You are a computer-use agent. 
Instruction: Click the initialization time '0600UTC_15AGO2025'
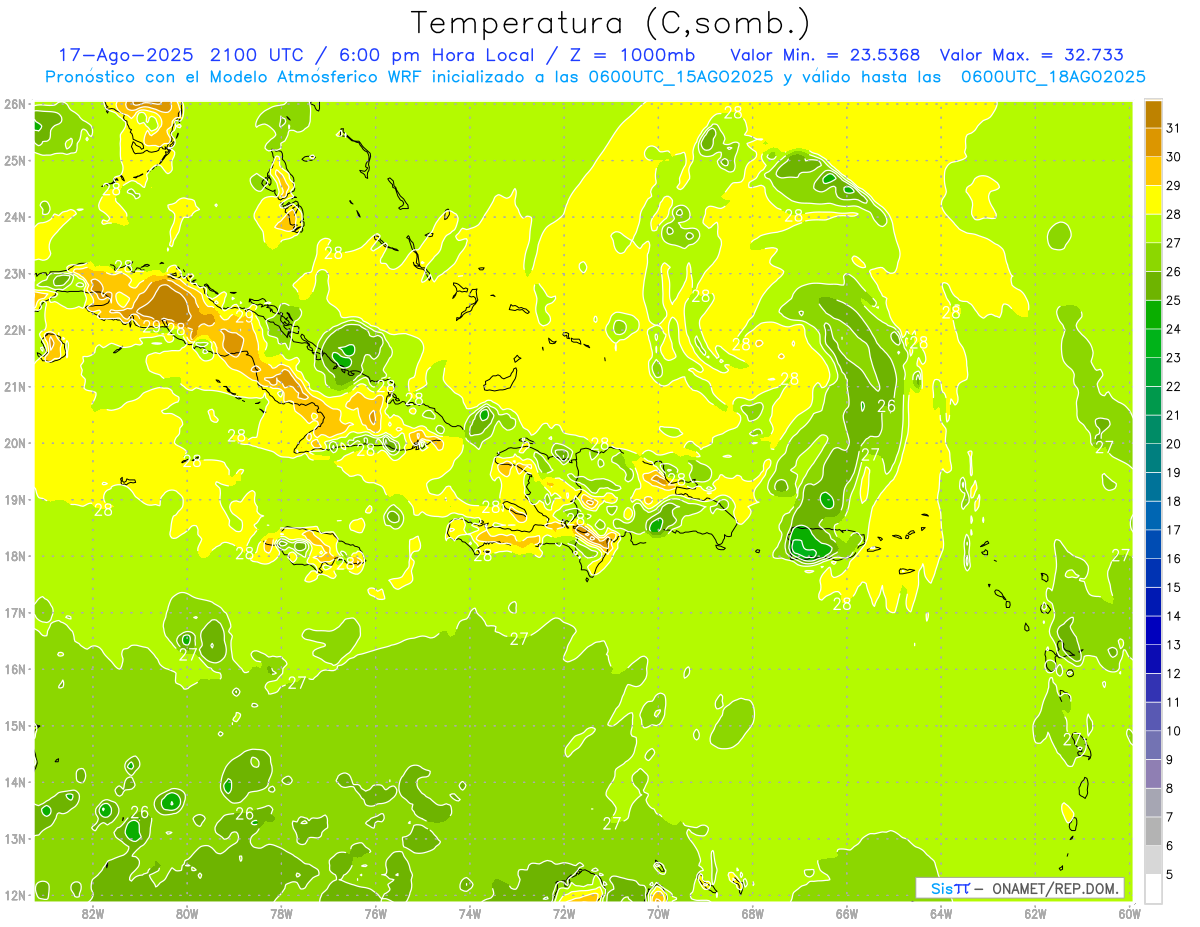(683, 77)
